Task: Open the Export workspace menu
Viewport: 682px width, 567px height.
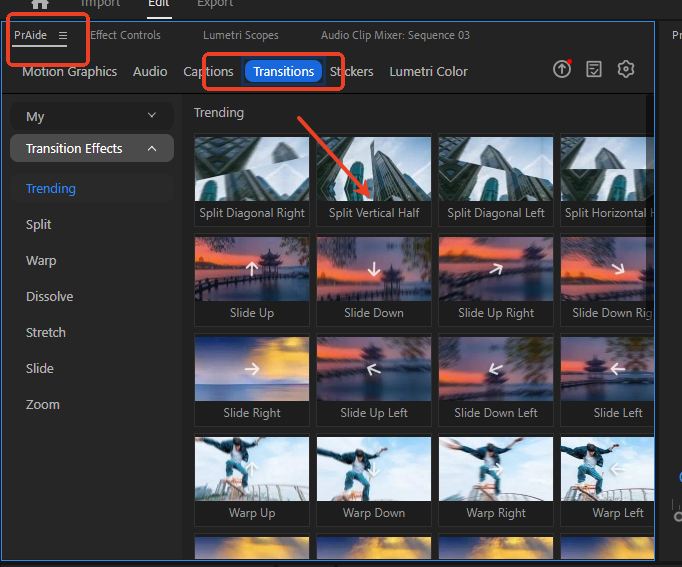Action: pyautogui.click(x=214, y=4)
